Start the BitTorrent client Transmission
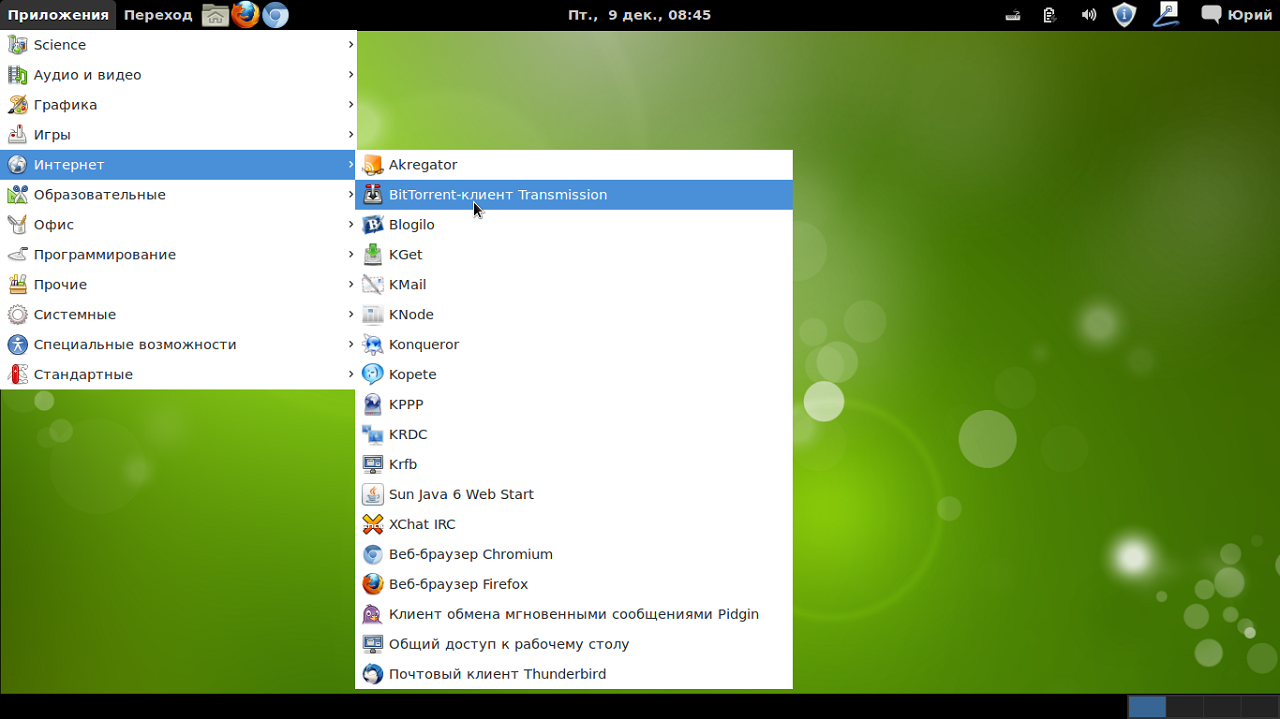This screenshot has width=1280, height=719. click(x=574, y=195)
